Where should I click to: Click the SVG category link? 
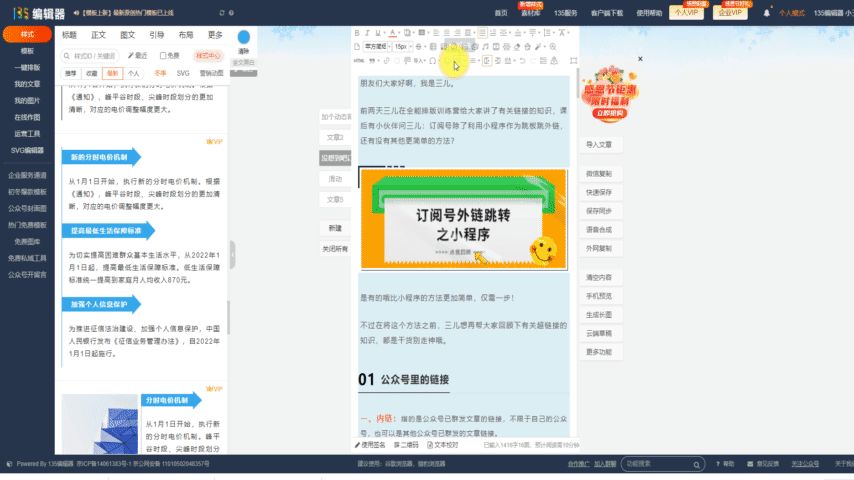pyautogui.click(x=183, y=73)
